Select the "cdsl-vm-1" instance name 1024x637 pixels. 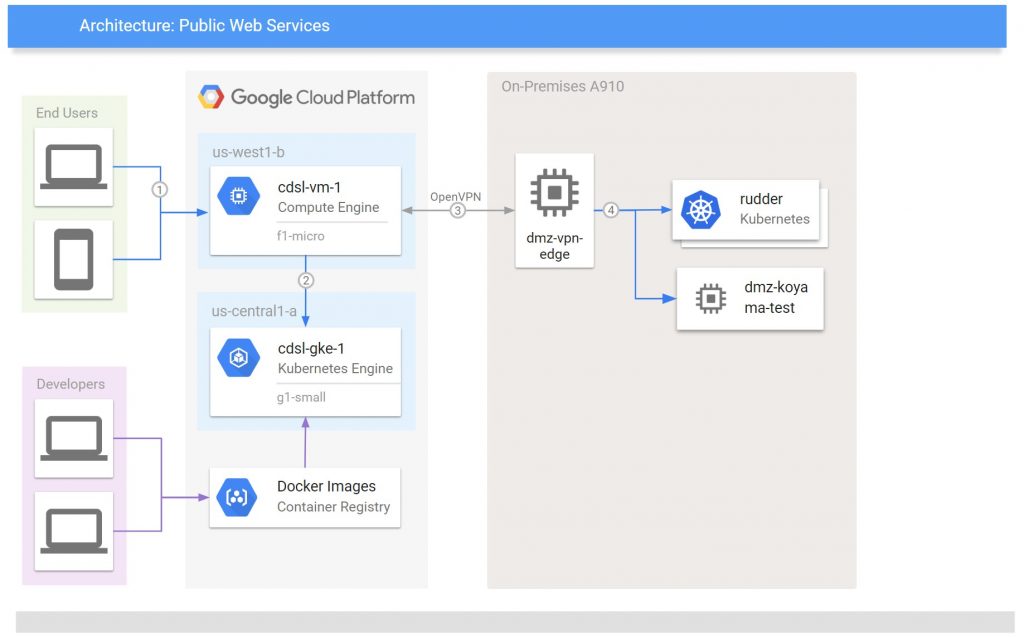(x=310, y=188)
